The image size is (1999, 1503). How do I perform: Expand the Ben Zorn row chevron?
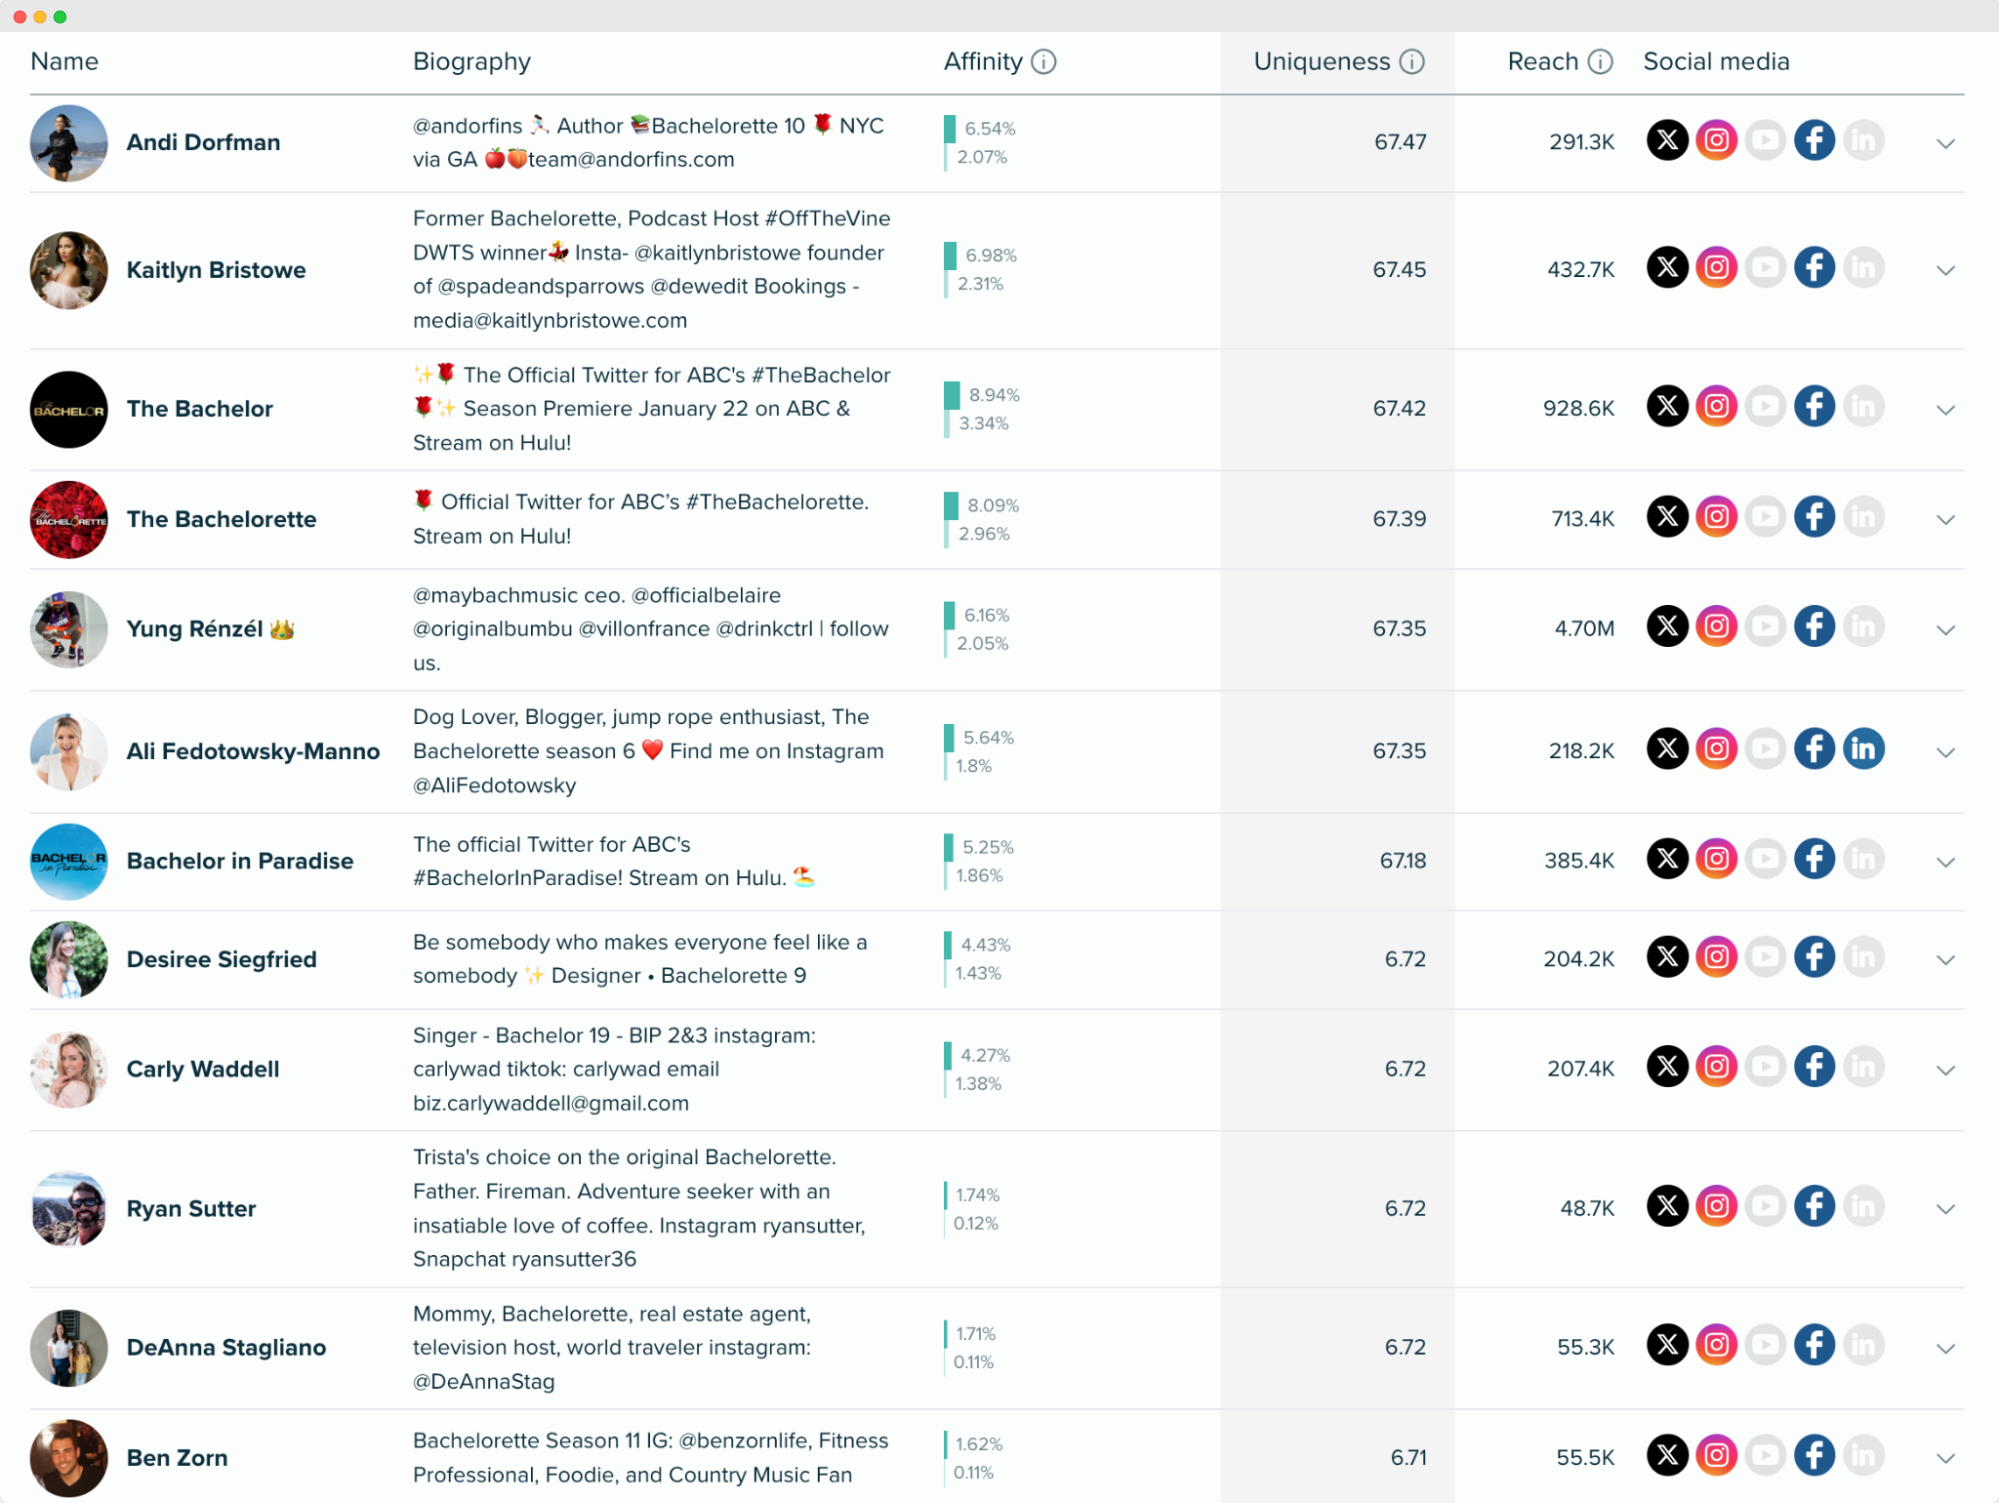[1944, 1458]
